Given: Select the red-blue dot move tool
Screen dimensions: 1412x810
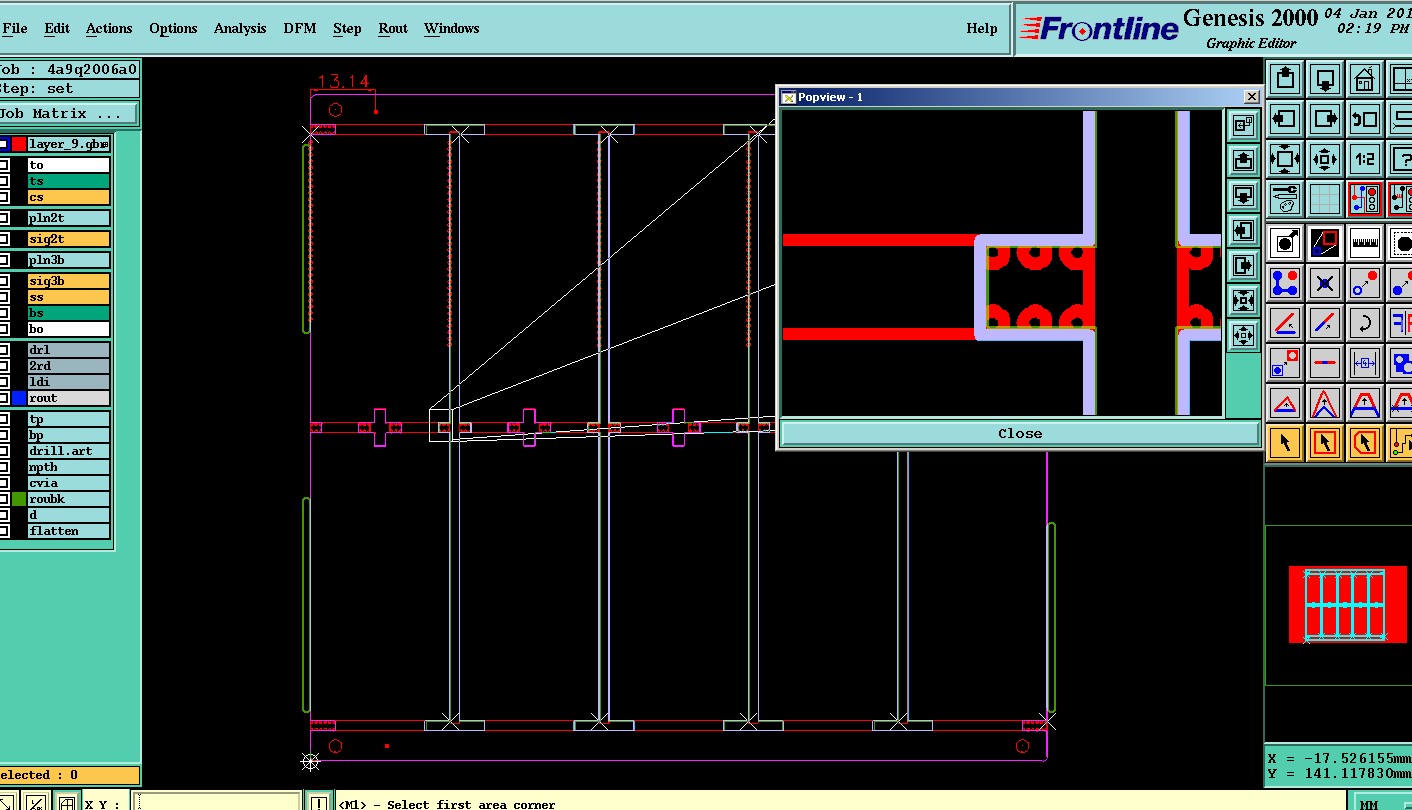Looking at the screenshot, I should (1365, 283).
